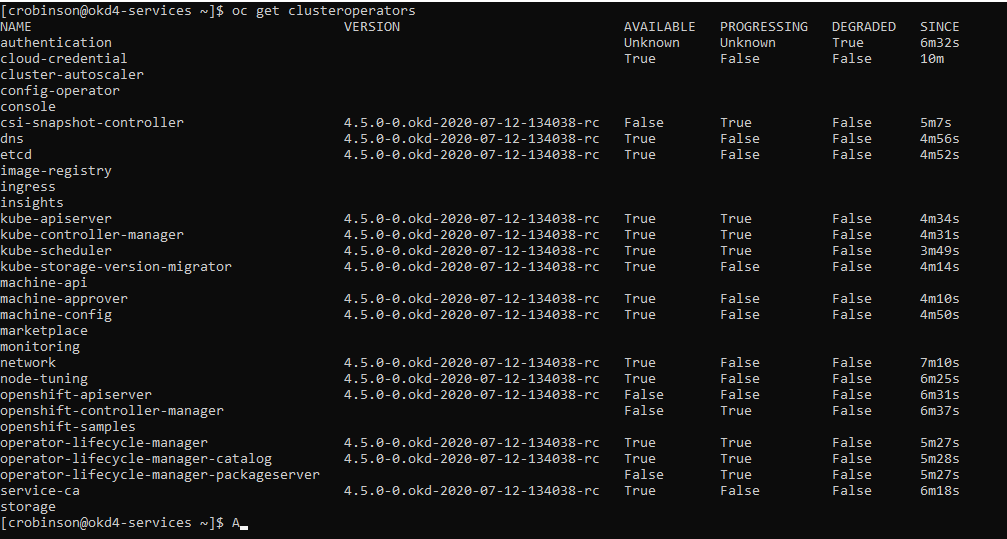Click the 4m10s time value

(940, 299)
